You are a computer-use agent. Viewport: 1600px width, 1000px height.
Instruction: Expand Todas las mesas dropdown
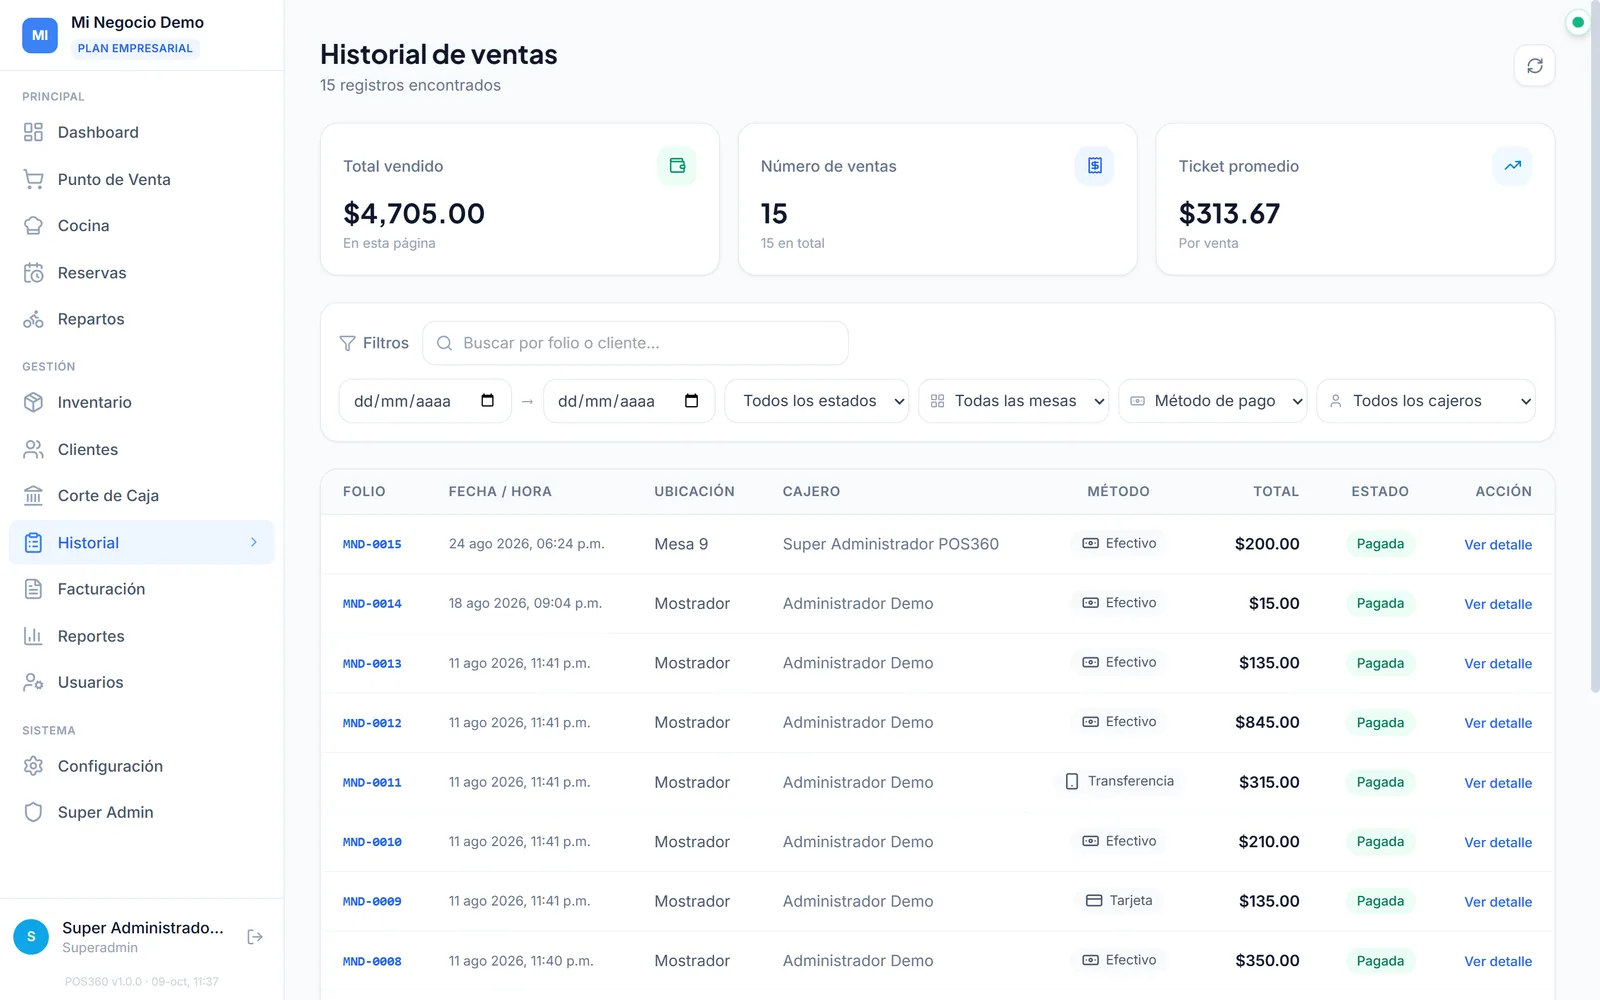coord(1014,401)
